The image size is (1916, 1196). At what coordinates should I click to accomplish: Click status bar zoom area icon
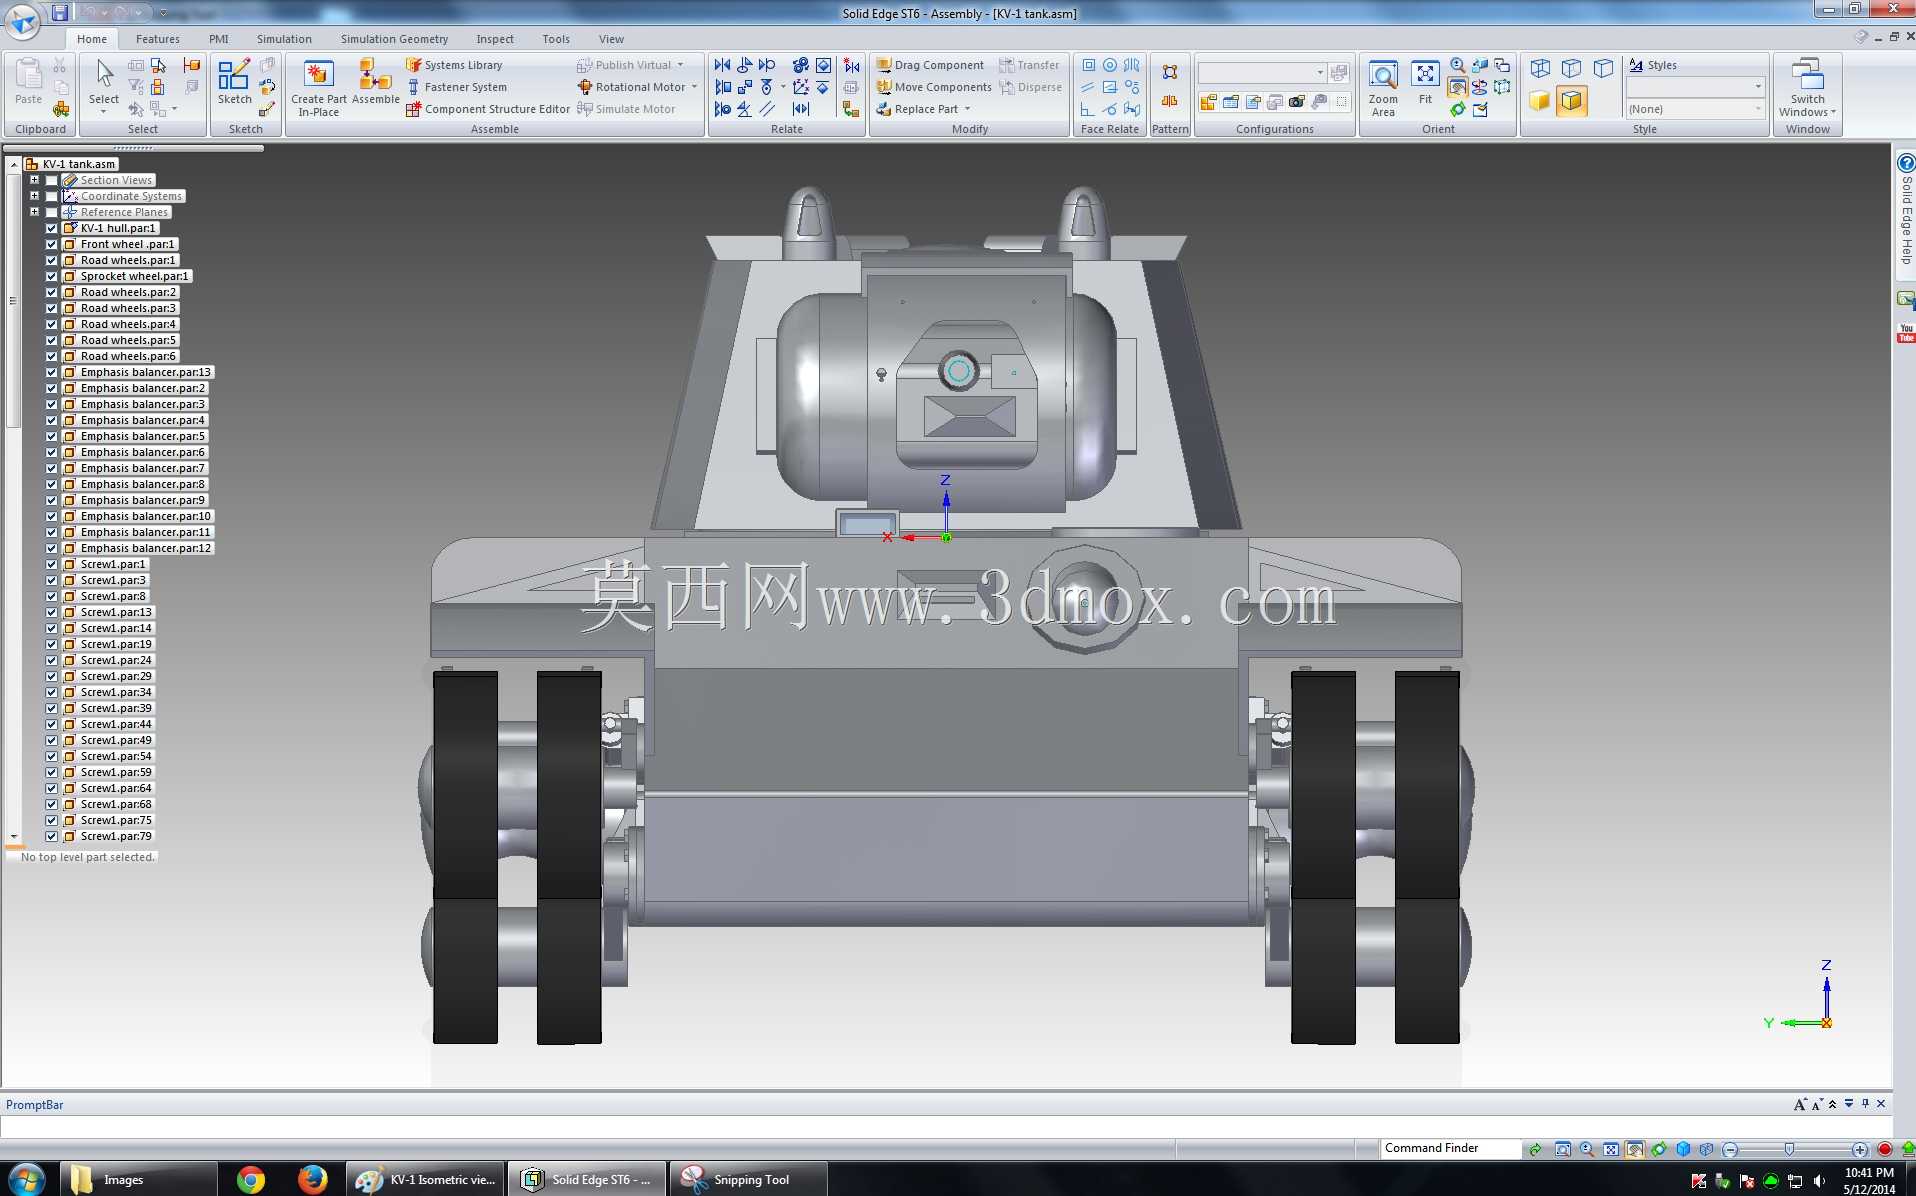[x=1563, y=1149]
